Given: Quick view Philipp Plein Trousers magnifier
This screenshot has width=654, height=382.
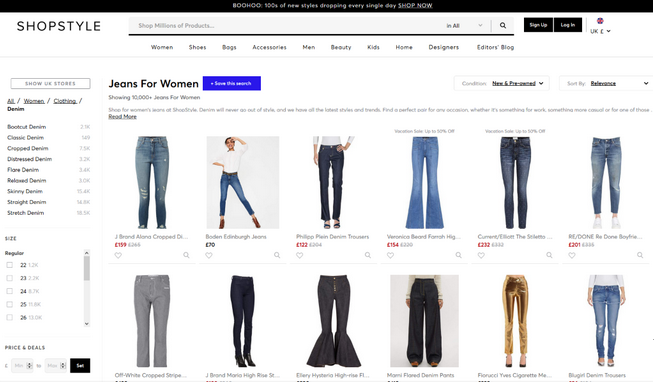Looking at the screenshot, I should (368, 255).
